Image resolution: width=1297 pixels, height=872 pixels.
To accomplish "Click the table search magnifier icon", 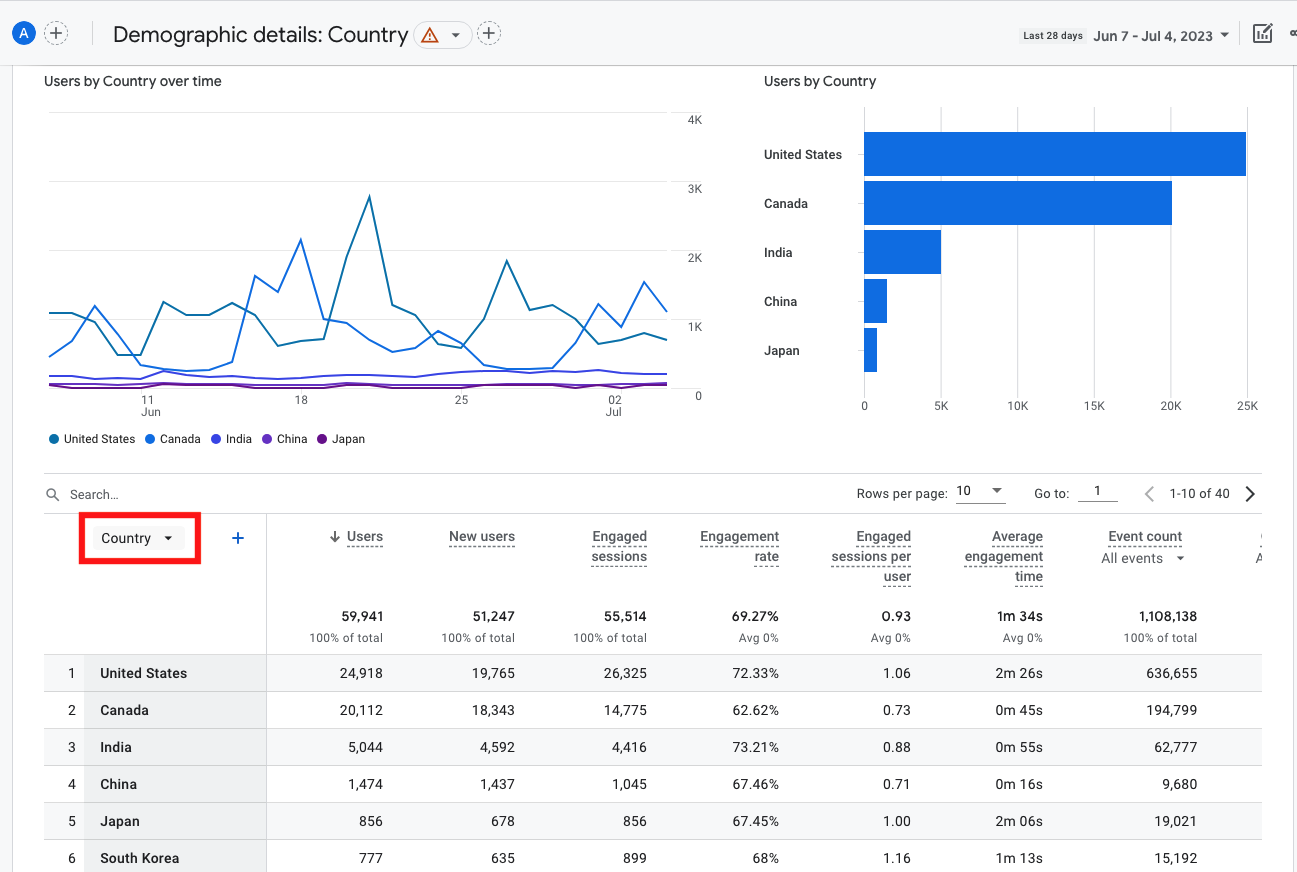I will tap(53, 495).
